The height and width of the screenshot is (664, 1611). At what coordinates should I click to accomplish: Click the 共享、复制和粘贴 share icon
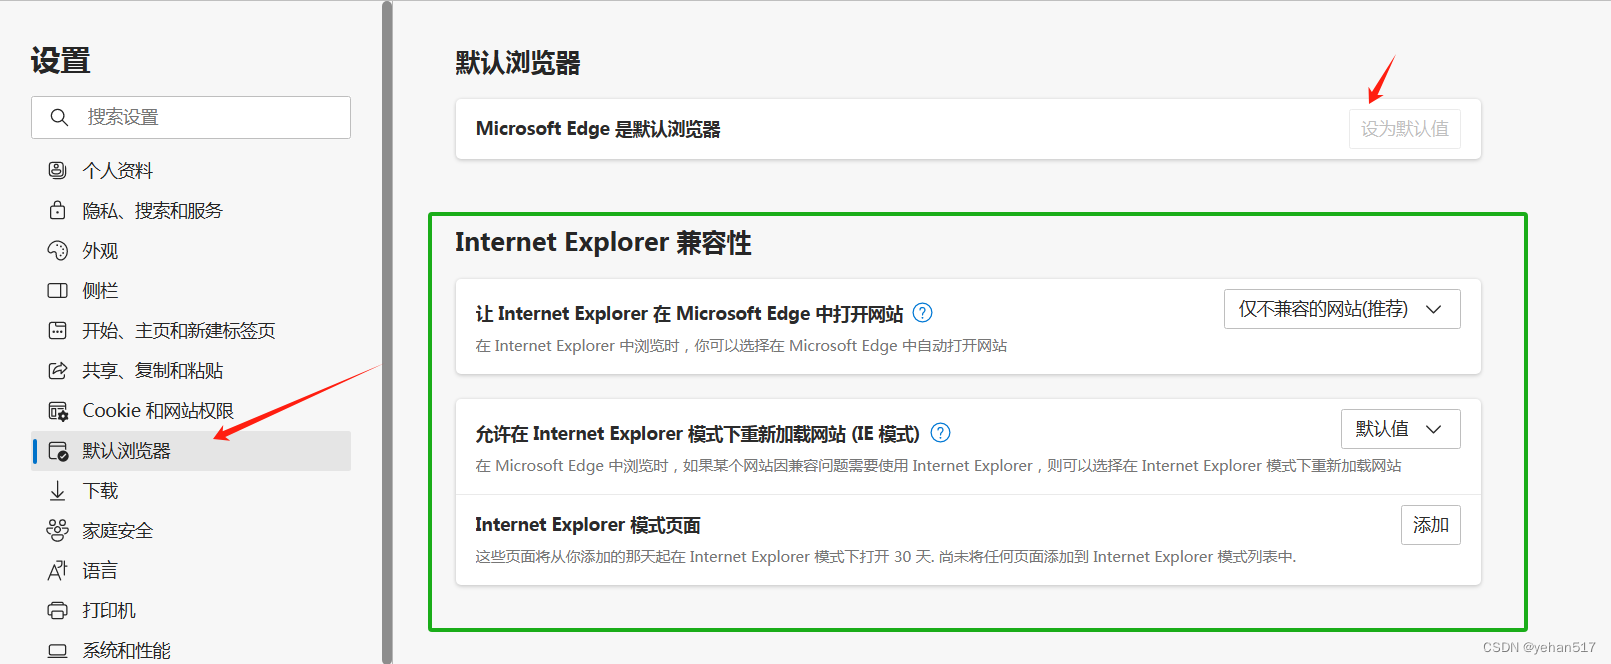click(x=58, y=370)
